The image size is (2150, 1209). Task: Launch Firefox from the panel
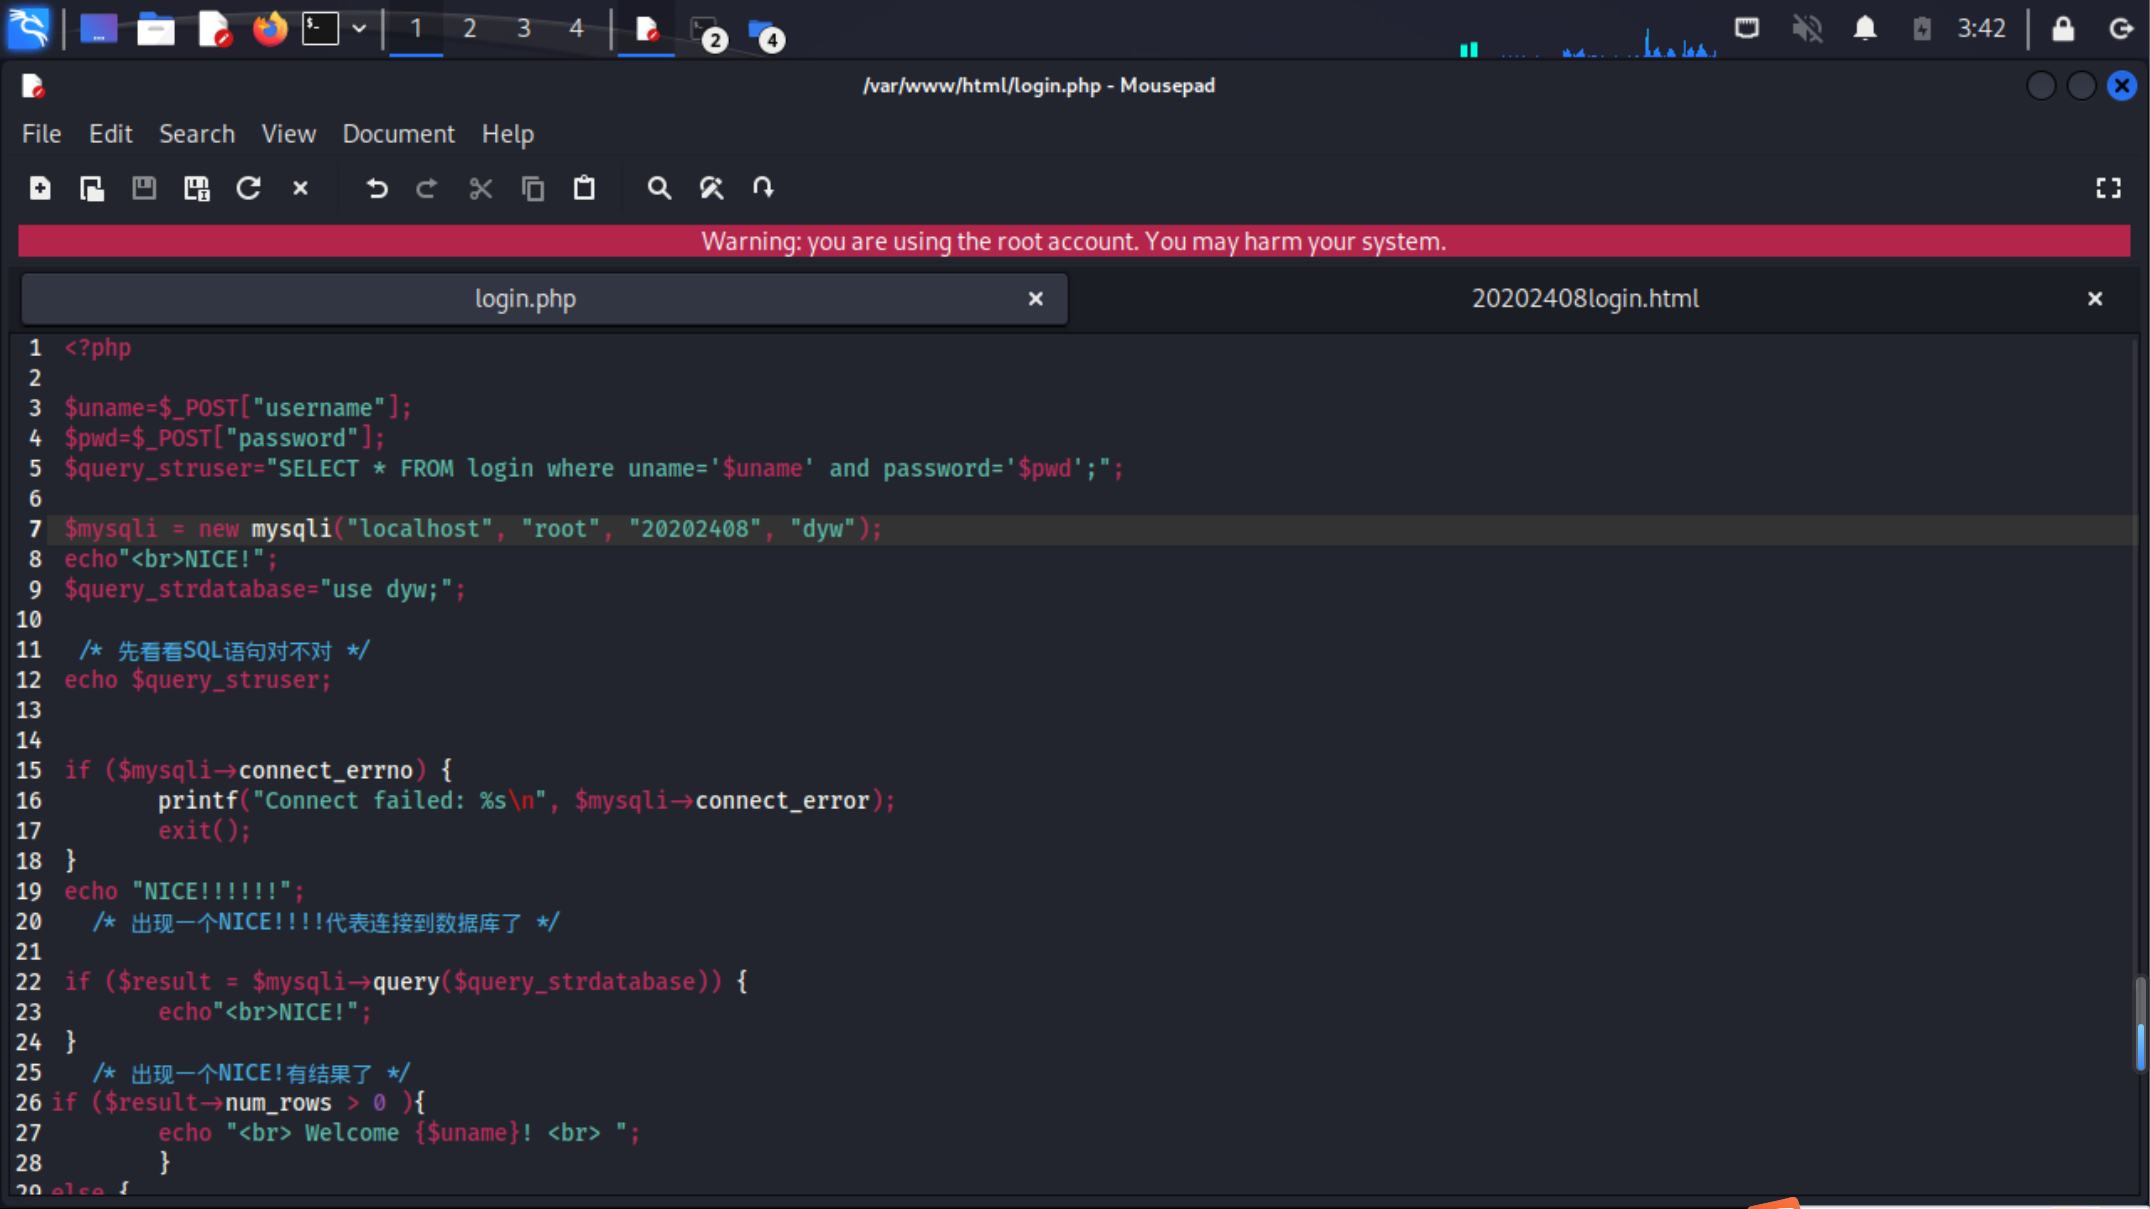point(269,28)
